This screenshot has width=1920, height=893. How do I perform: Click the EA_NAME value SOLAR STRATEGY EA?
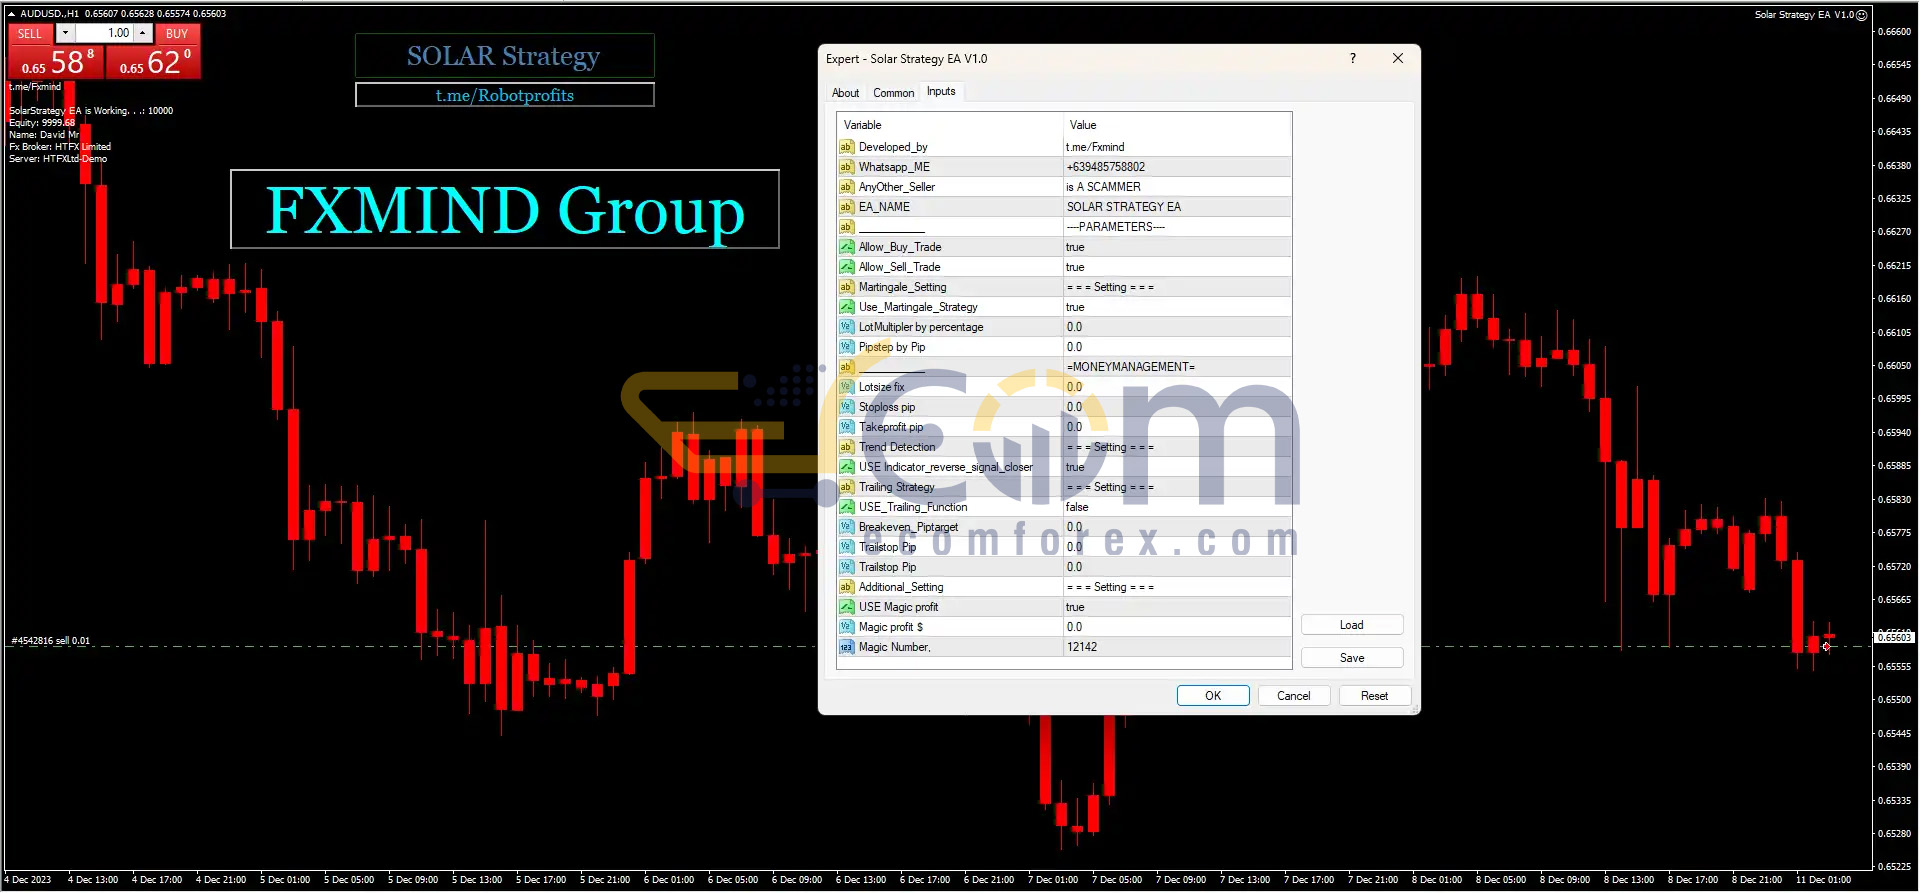tap(1177, 207)
